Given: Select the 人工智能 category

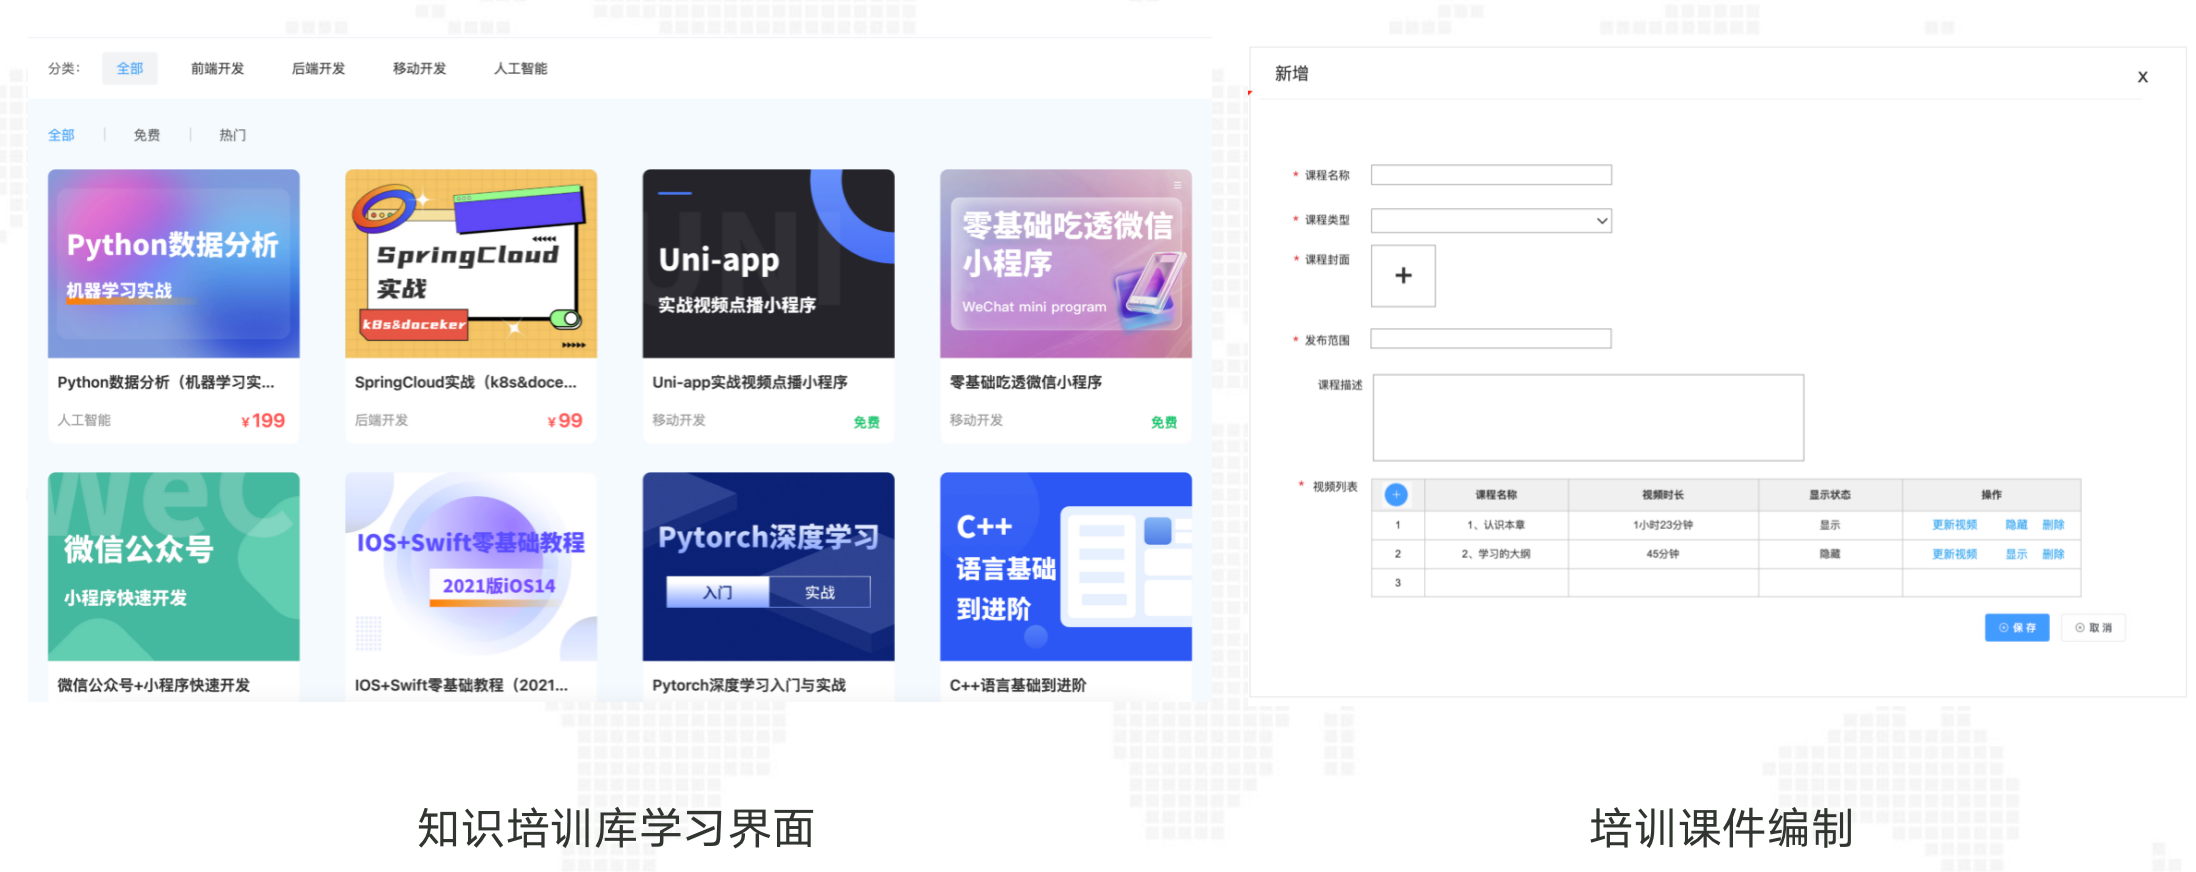Looking at the screenshot, I should (520, 68).
